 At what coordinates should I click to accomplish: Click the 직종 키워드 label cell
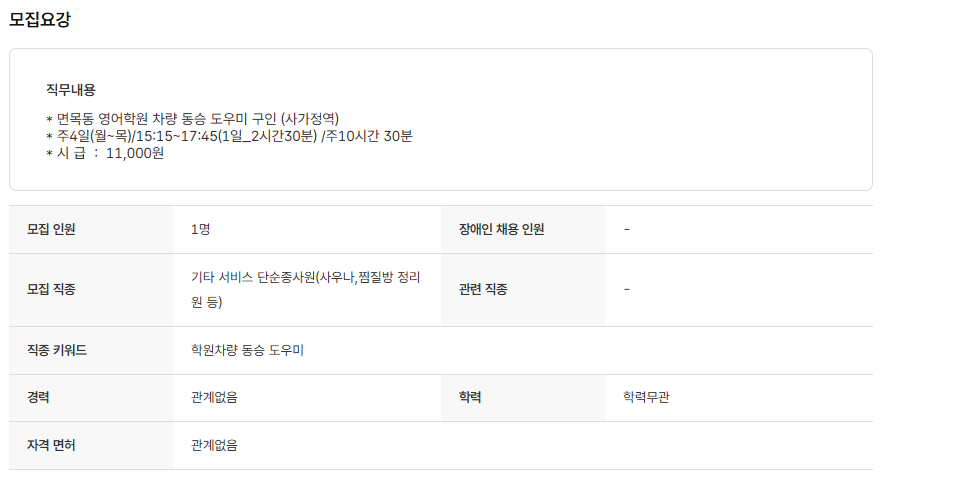click(x=57, y=350)
